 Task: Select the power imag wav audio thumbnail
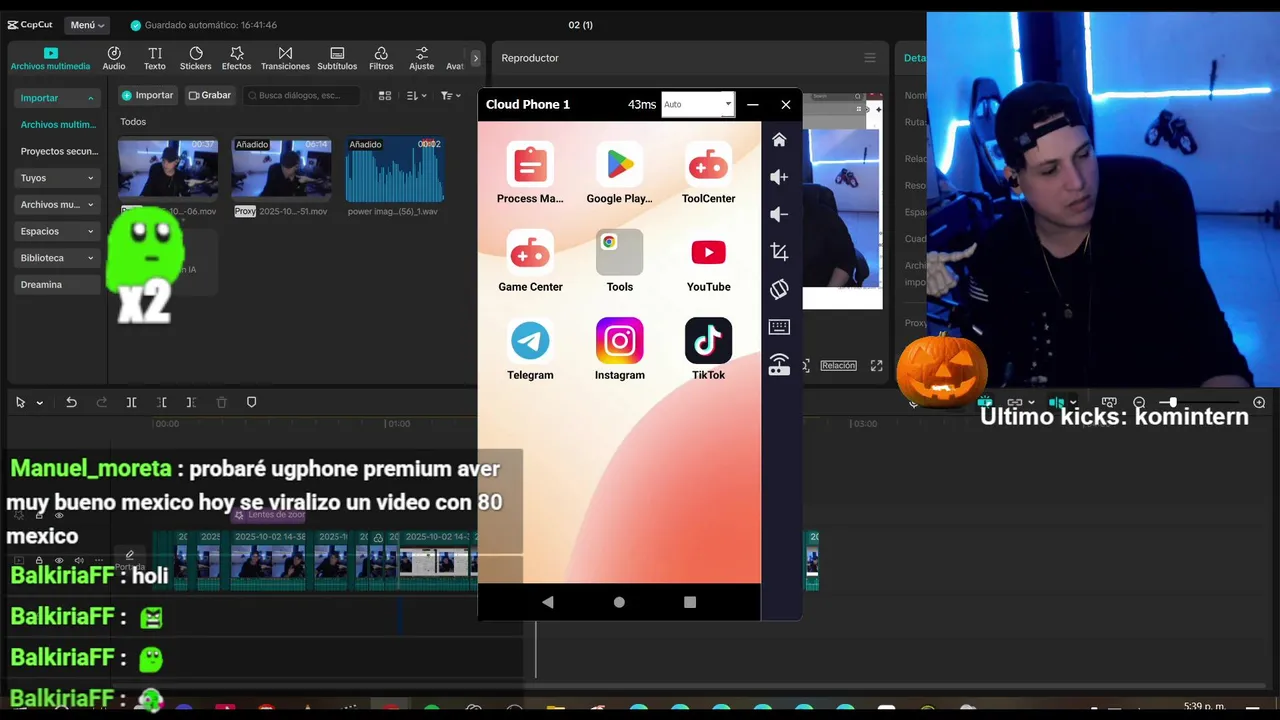(395, 169)
